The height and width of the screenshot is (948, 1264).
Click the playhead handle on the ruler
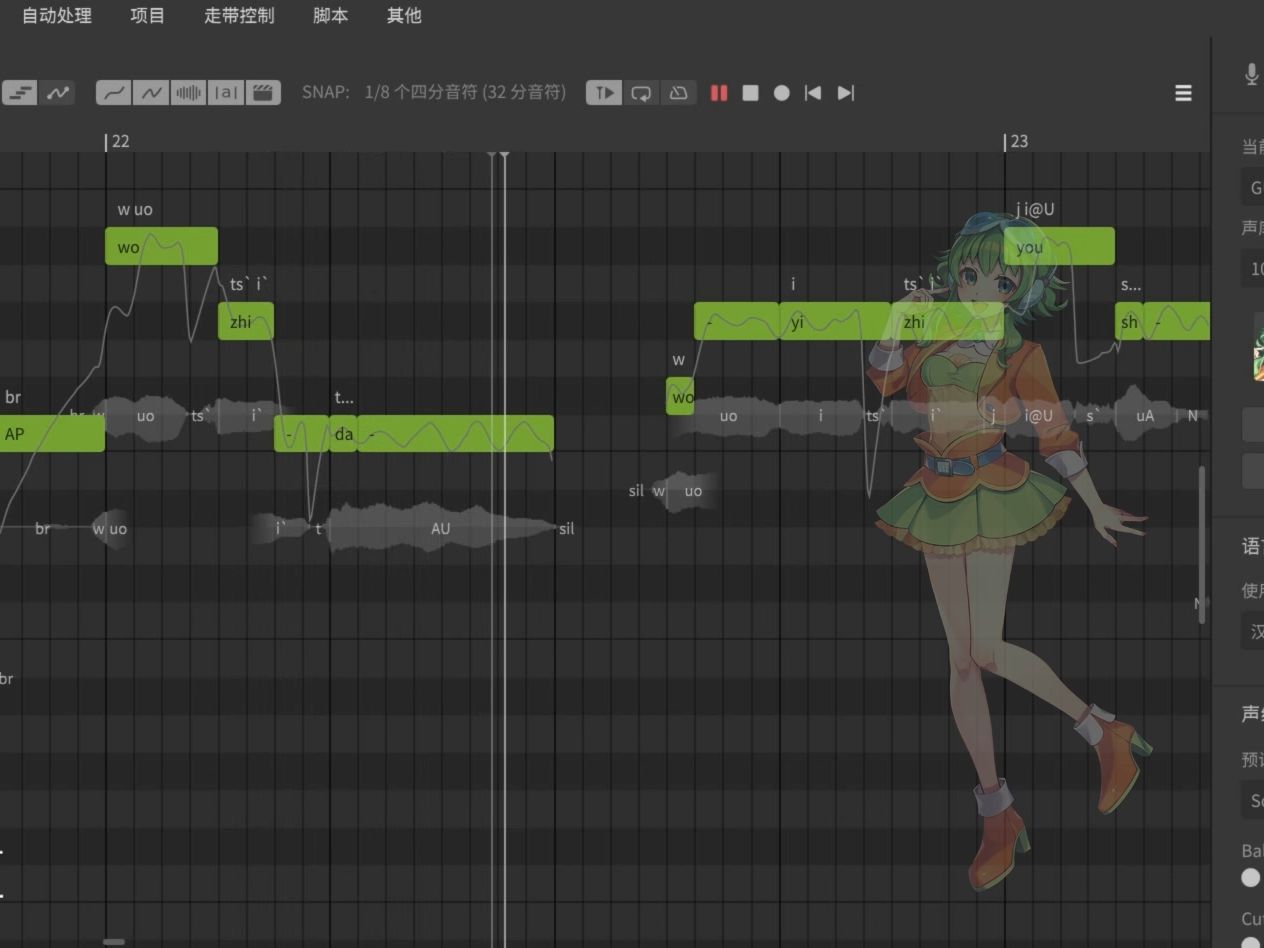click(x=504, y=153)
